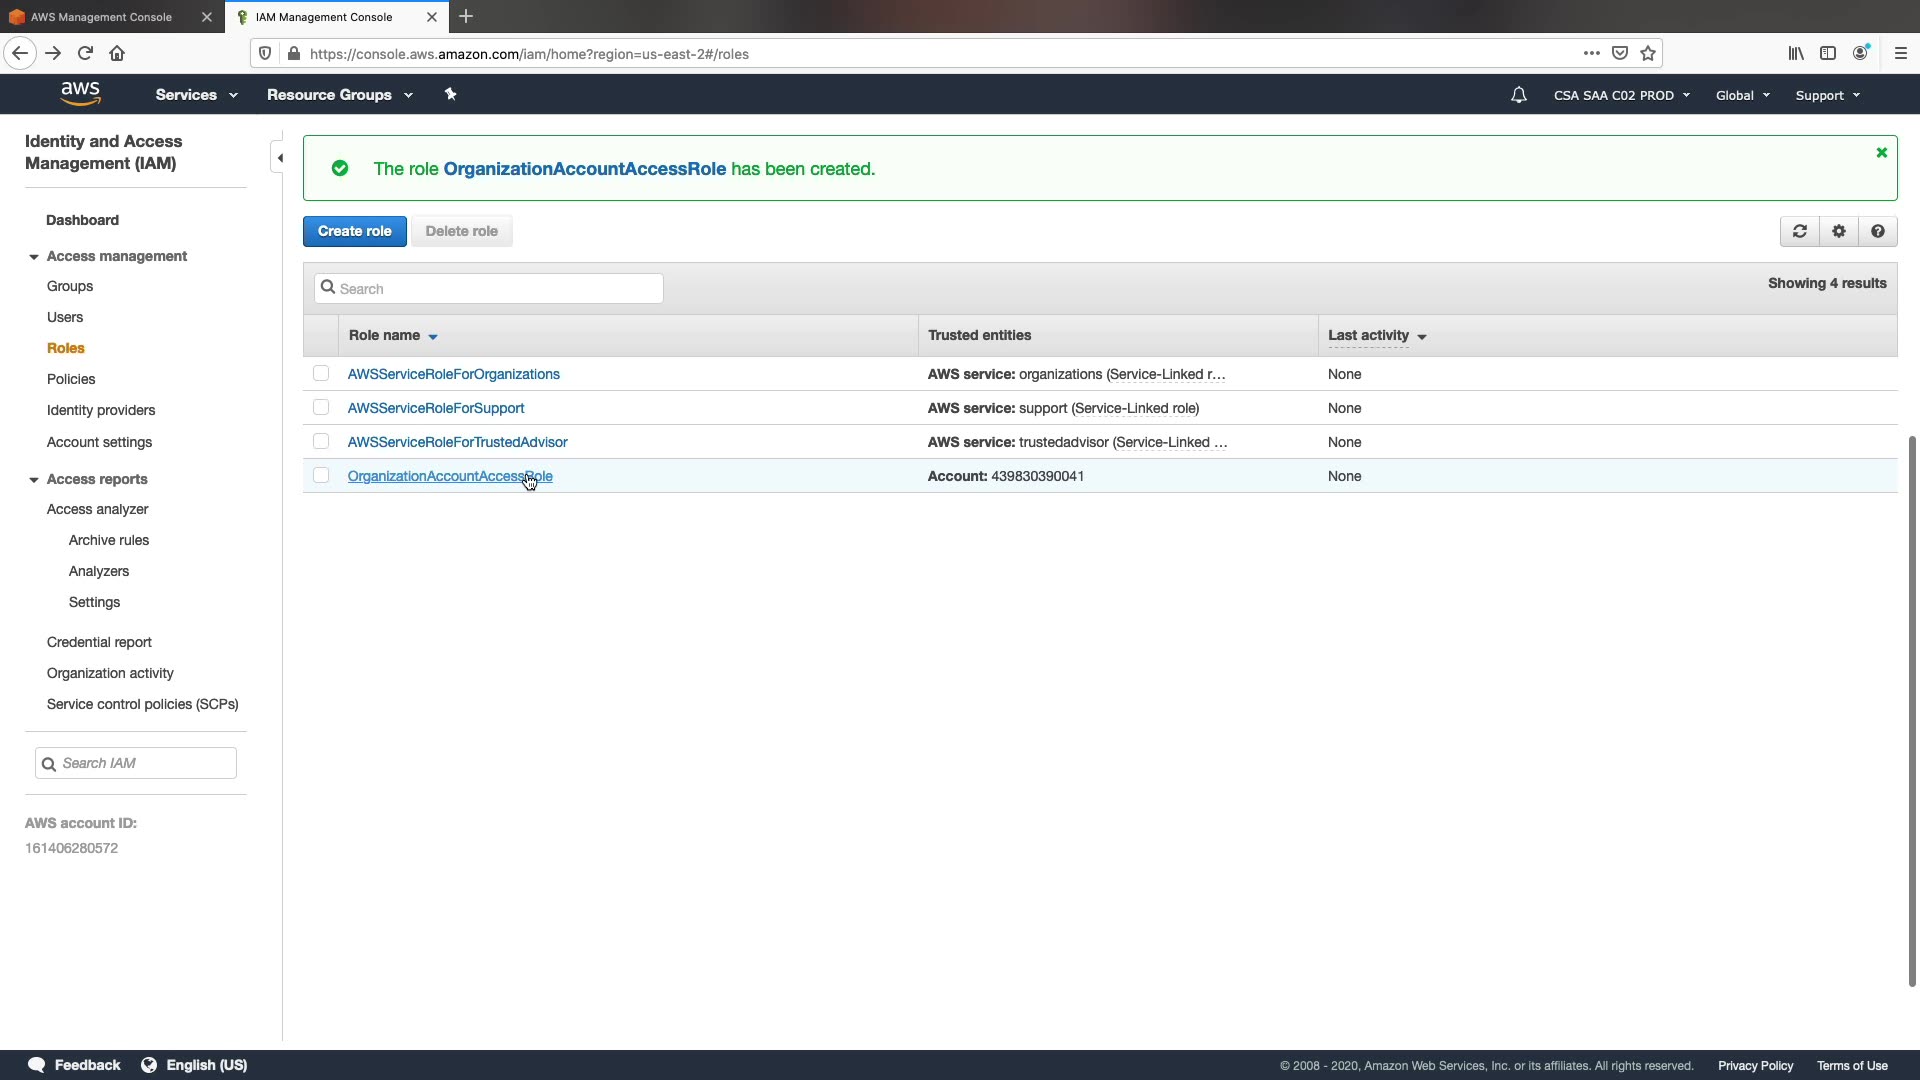Check the AWSServiceRoleForOrganizations row checkbox
1920x1080 pixels.
[x=321, y=374]
